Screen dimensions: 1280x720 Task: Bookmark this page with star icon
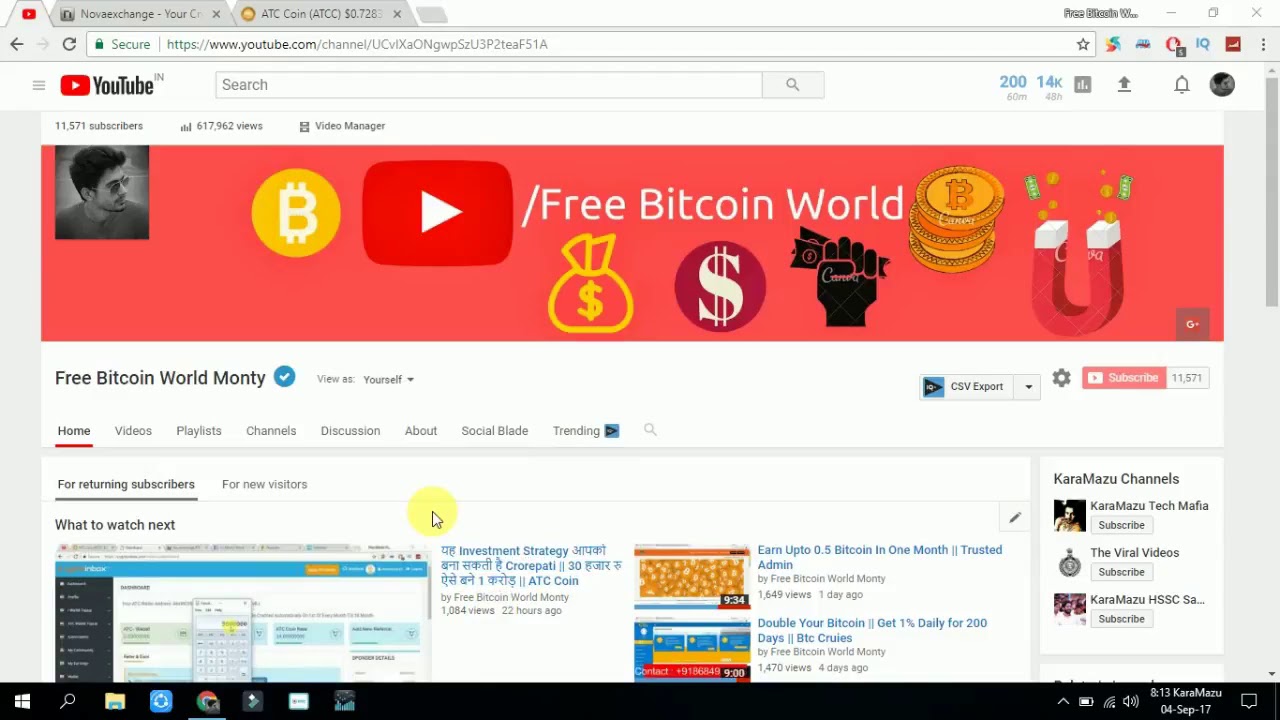click(x=1082, y=44)
